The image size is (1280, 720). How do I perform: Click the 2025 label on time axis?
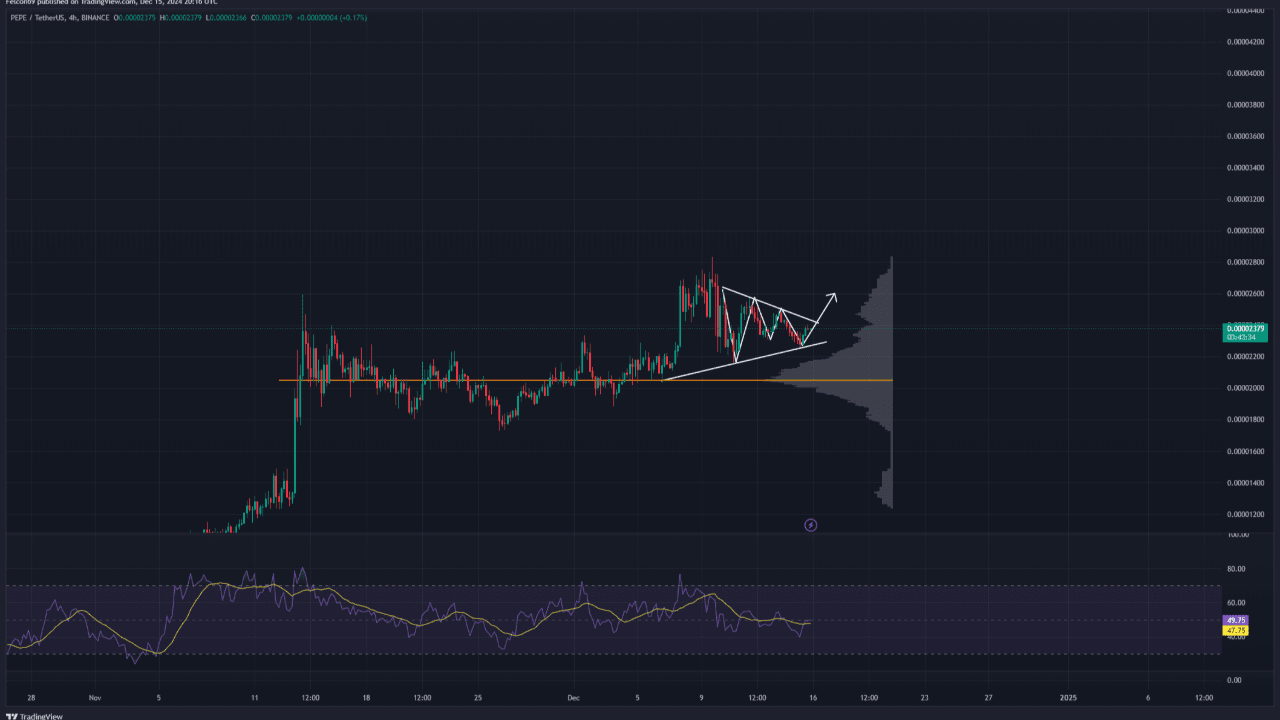pyautogui.click(x=1068, y=698)
